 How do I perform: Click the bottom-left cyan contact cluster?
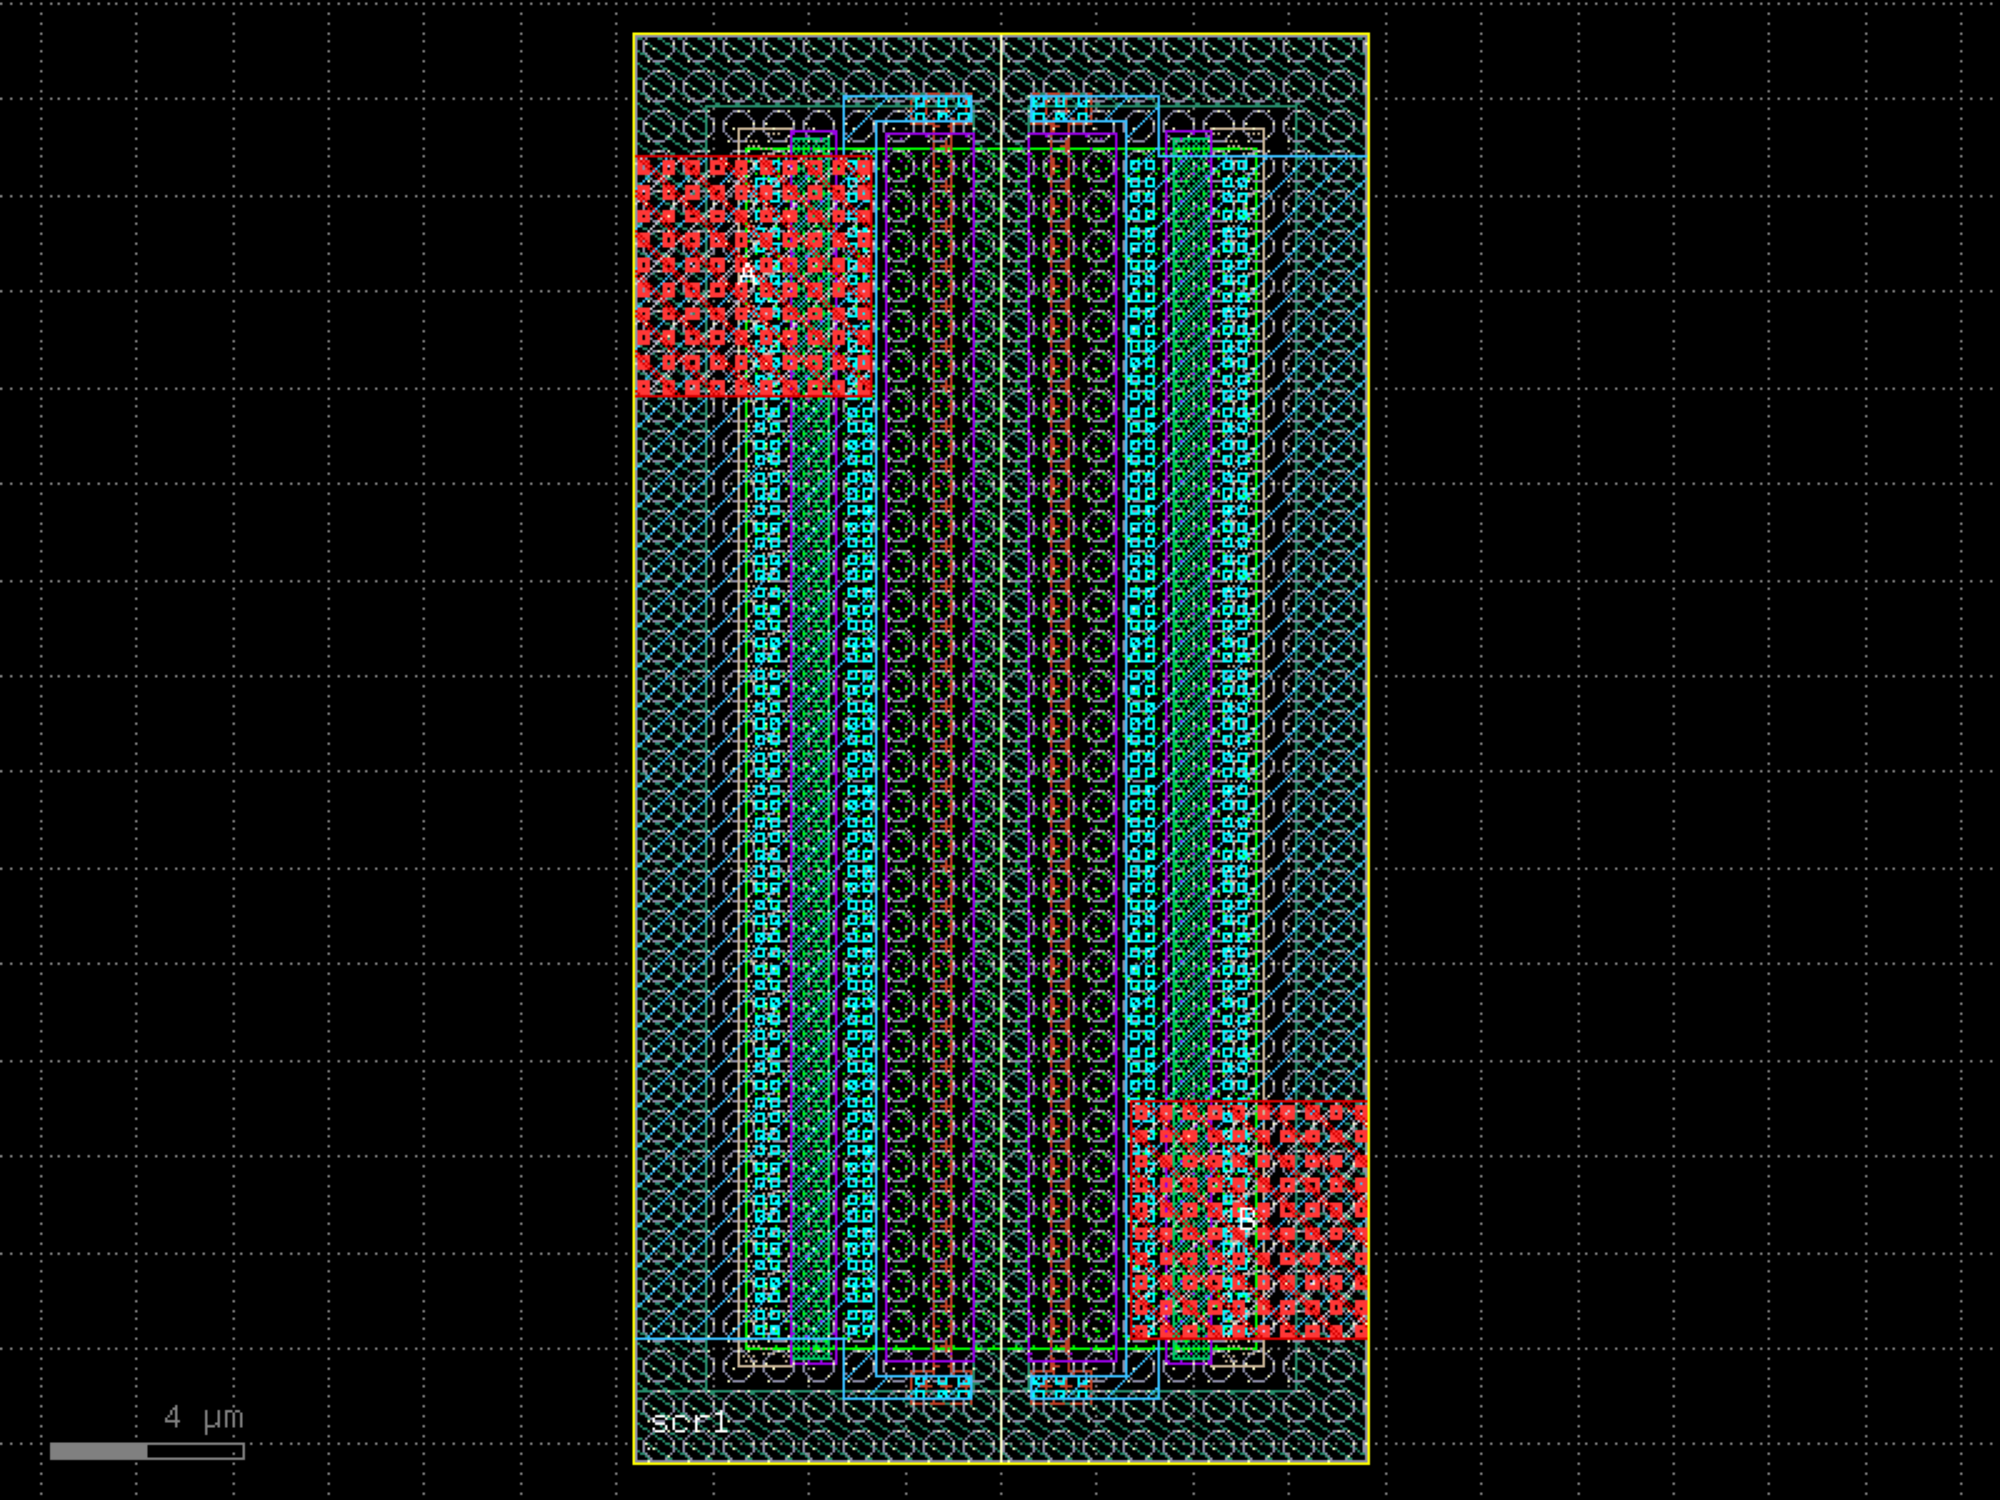pos(942,1386)
